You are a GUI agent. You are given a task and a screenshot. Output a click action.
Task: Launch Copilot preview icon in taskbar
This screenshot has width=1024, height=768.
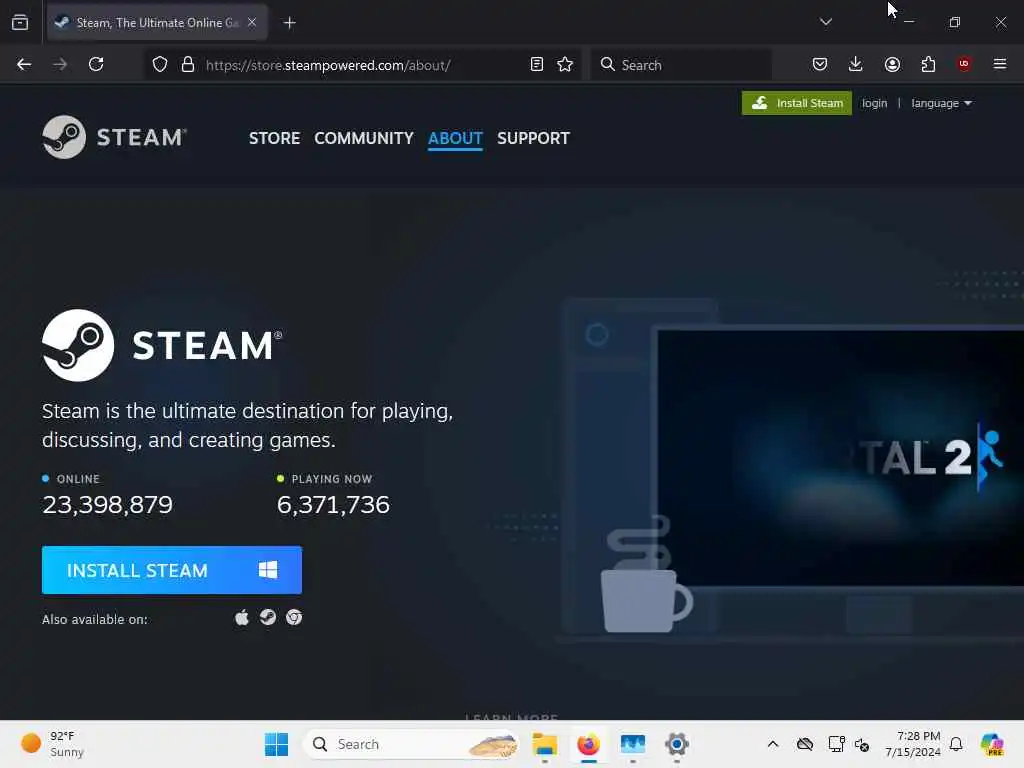[993, 744]
